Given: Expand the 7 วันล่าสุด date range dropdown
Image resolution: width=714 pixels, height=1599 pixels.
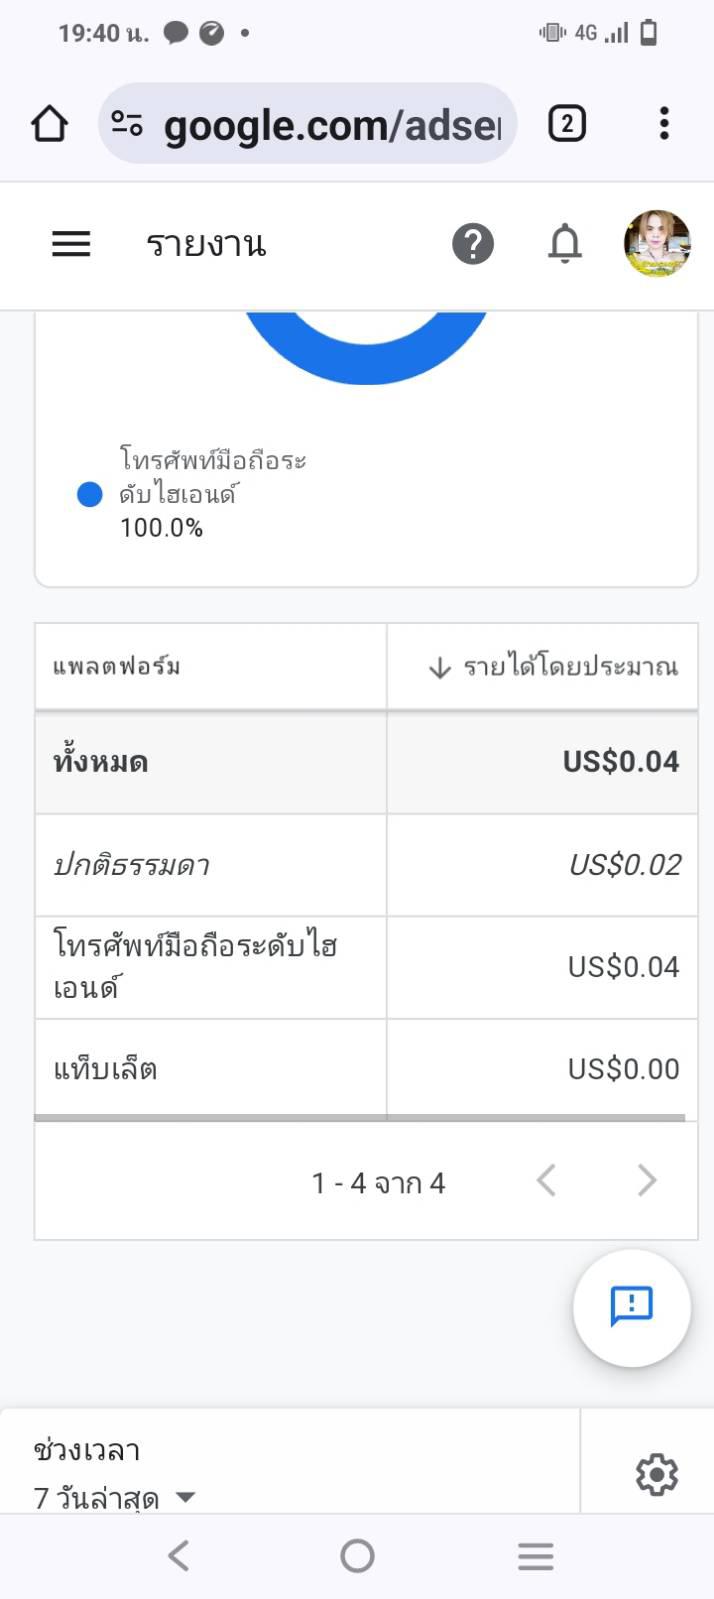Looking at the screenshot, I should 115,1497.
